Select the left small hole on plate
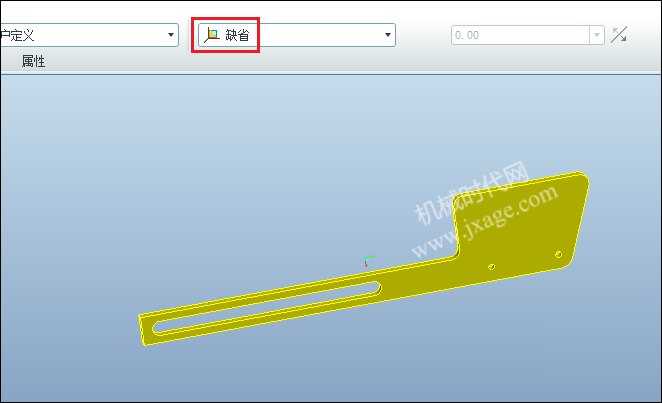Screen dimensions: 662x403 [x=491, y=267]
